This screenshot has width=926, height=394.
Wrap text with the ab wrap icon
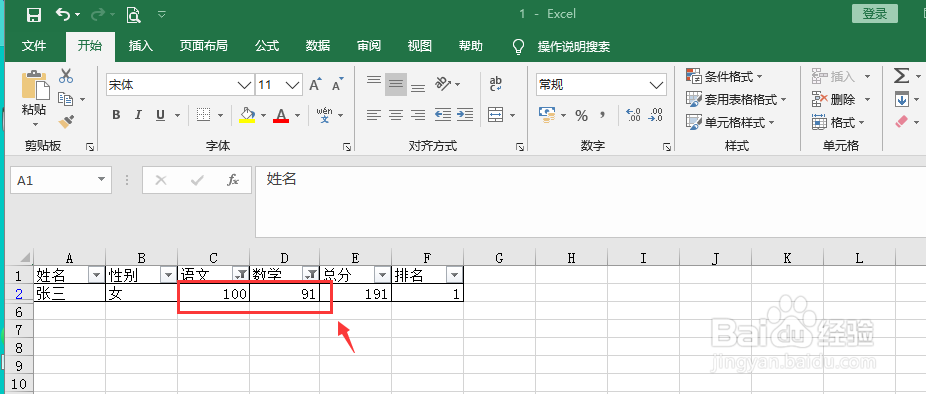pyautogui.click(x=496, y=84)
